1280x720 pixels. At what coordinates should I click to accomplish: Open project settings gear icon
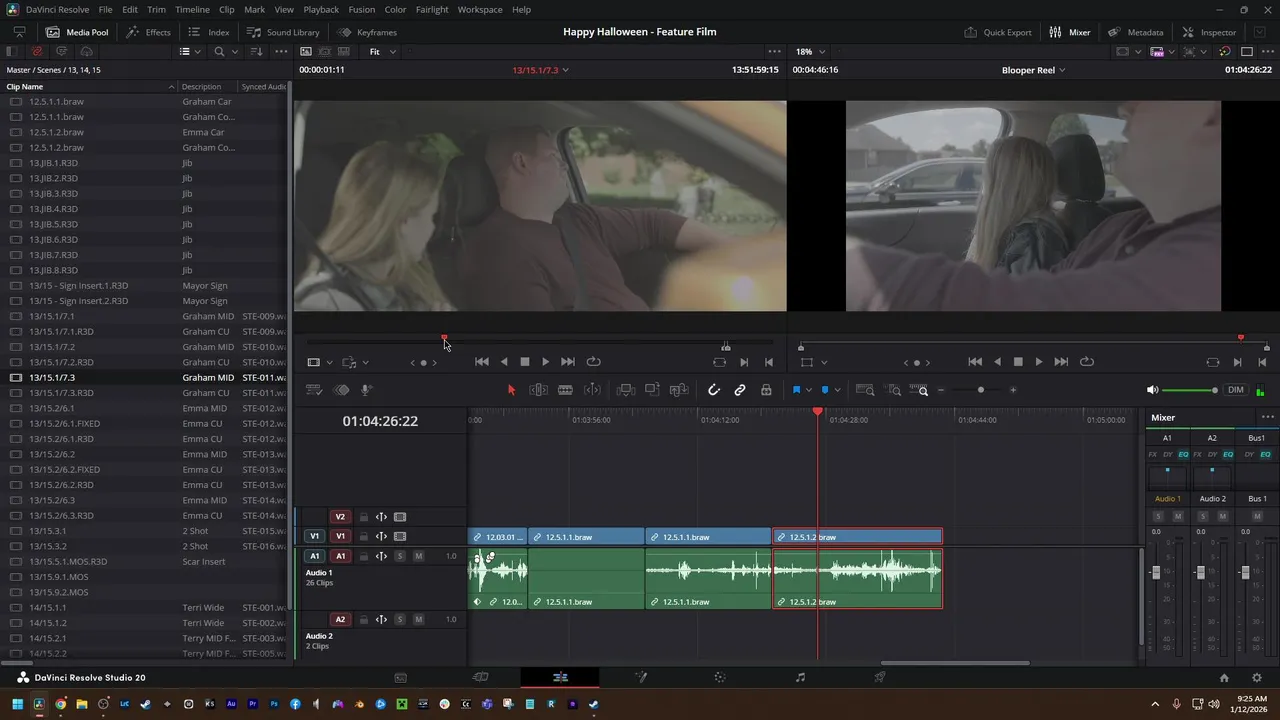coord(1257,678)
